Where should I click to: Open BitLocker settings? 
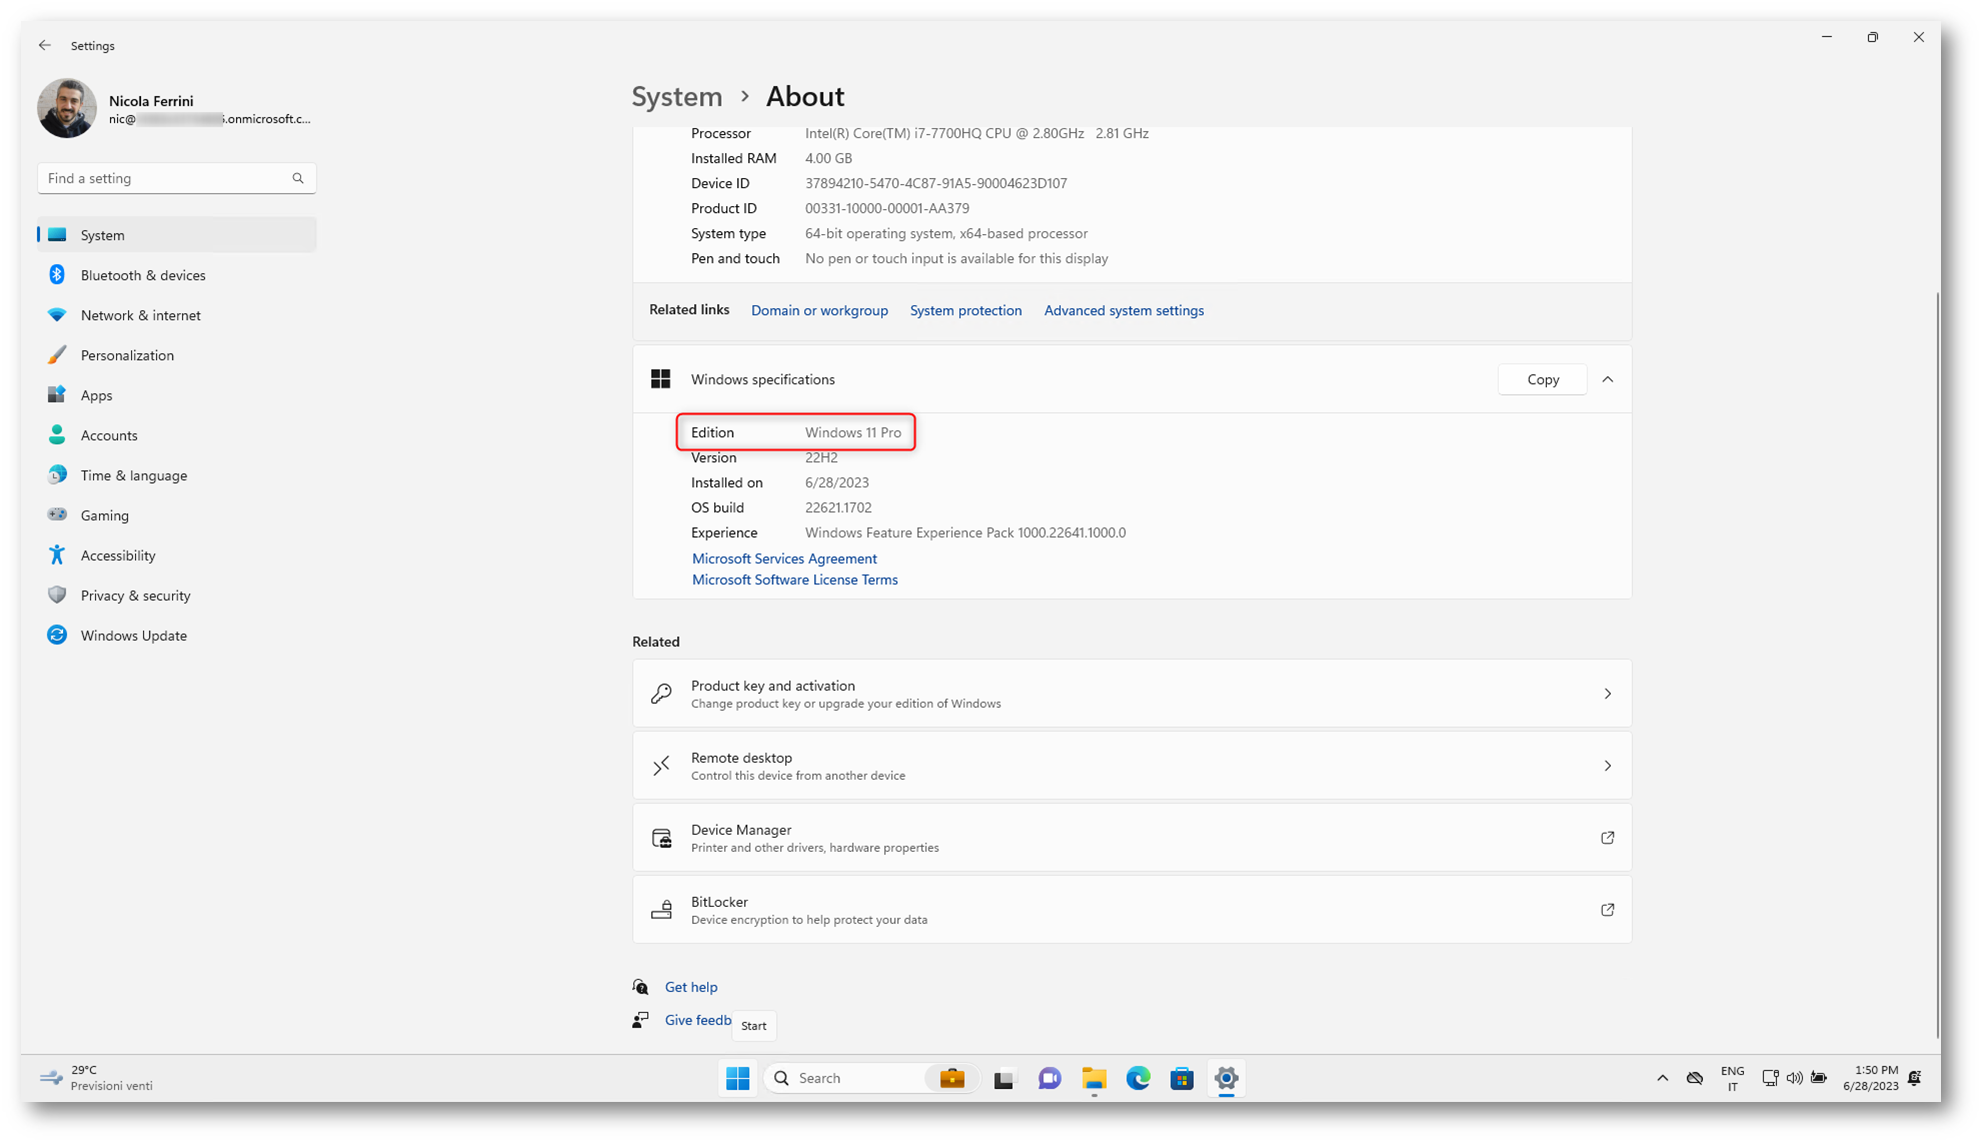pos(1131,910)
